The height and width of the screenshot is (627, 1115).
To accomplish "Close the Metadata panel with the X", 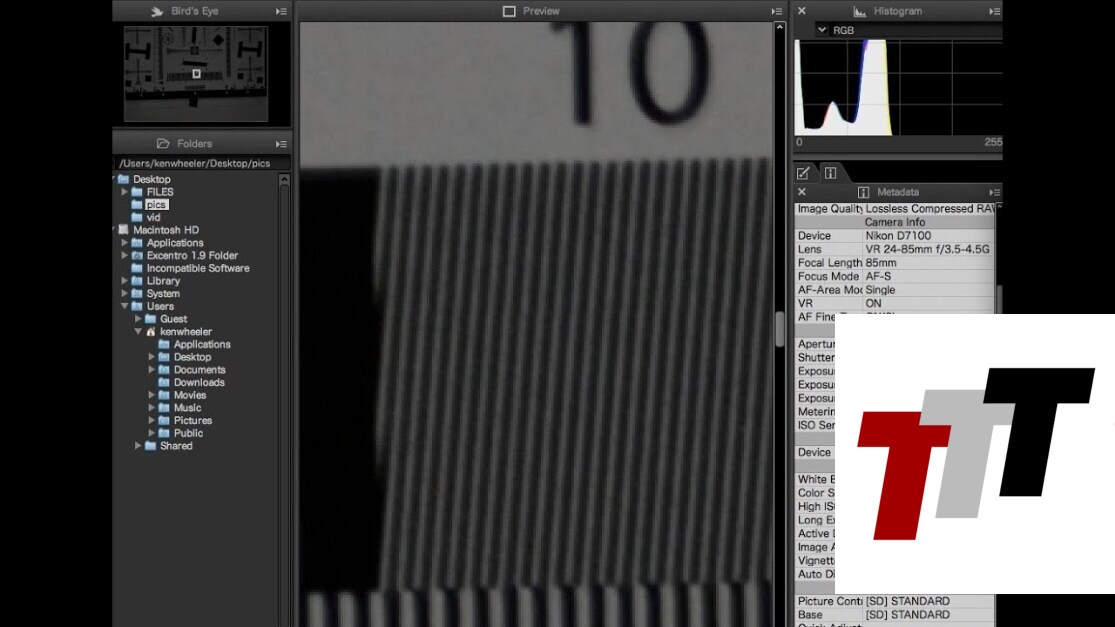I will [x=802, y=192].
